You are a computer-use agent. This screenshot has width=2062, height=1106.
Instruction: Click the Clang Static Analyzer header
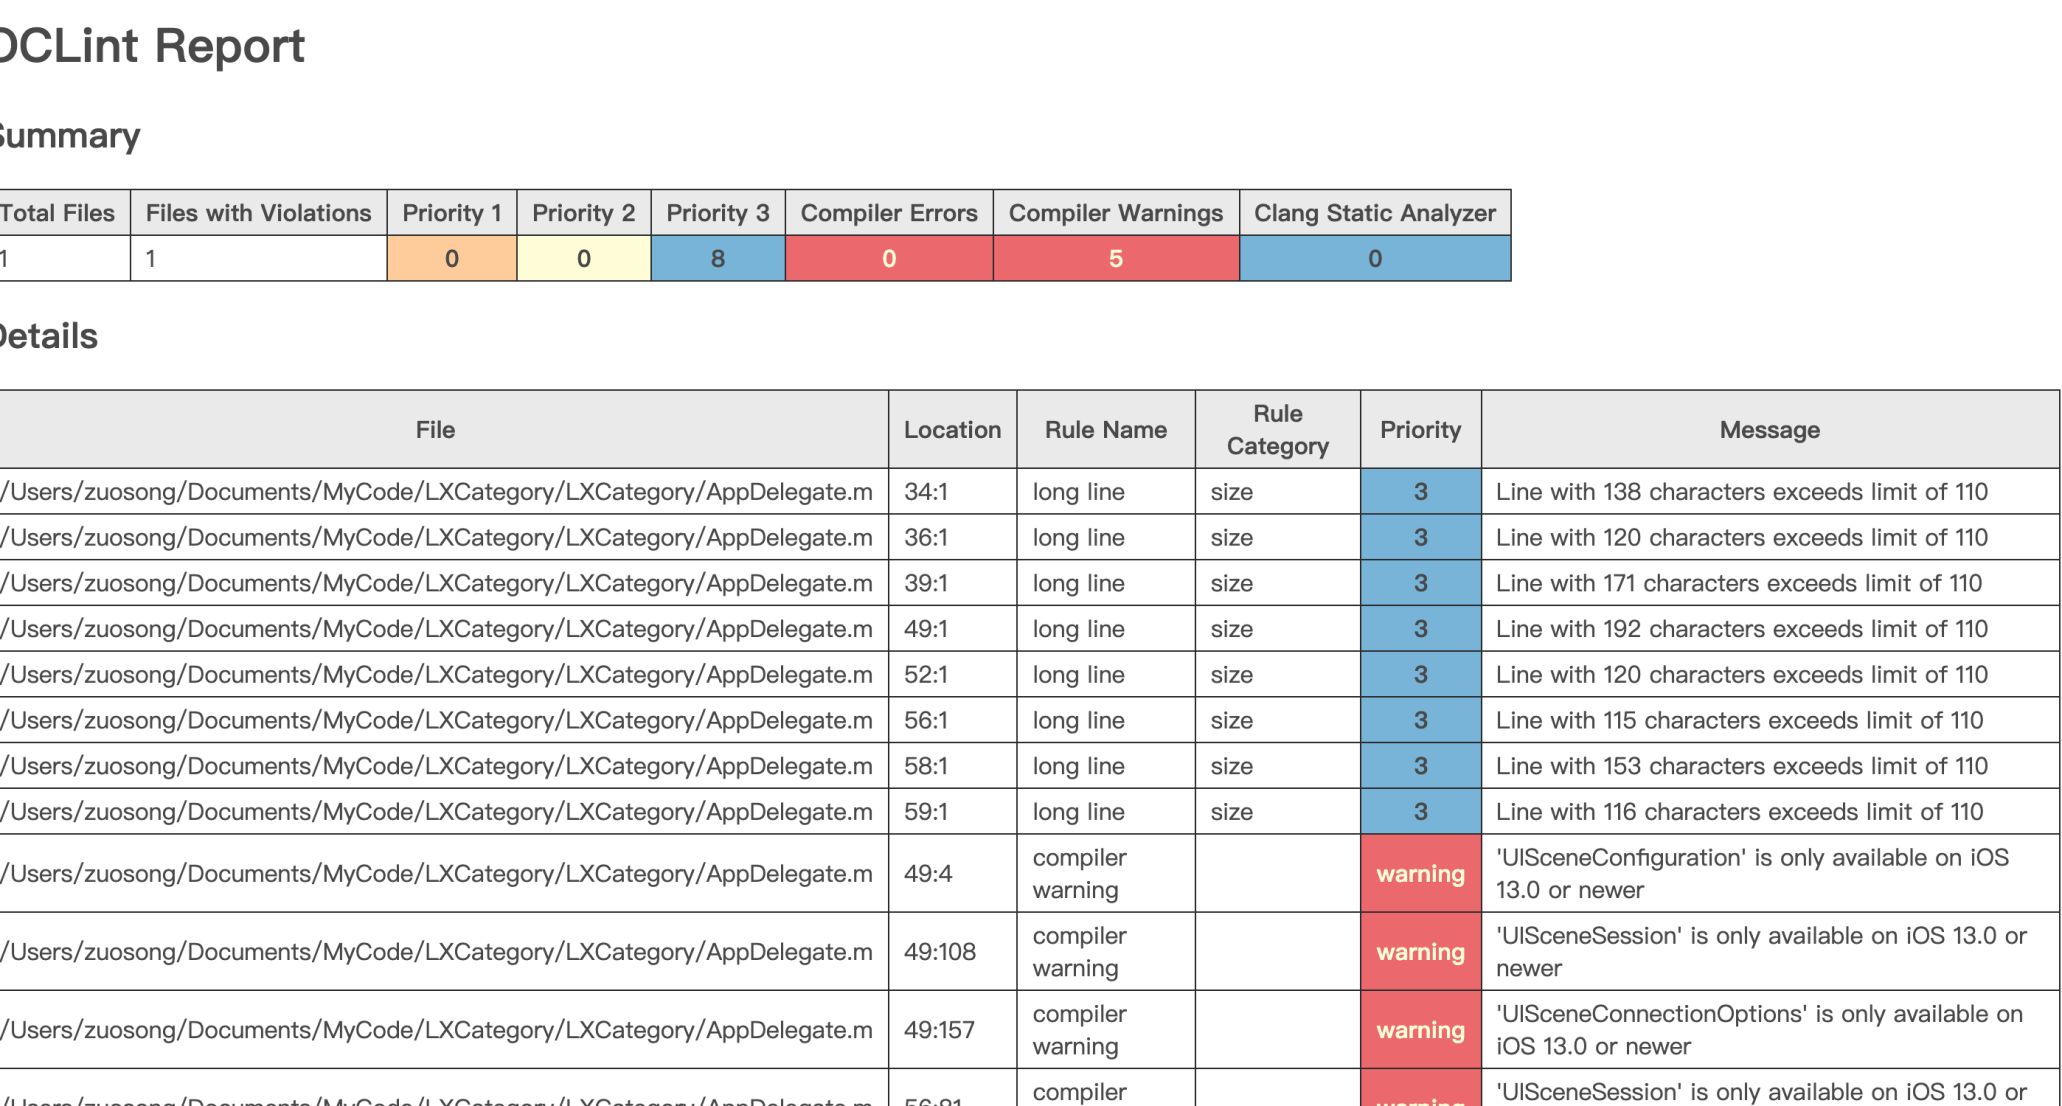point(1375,213)
